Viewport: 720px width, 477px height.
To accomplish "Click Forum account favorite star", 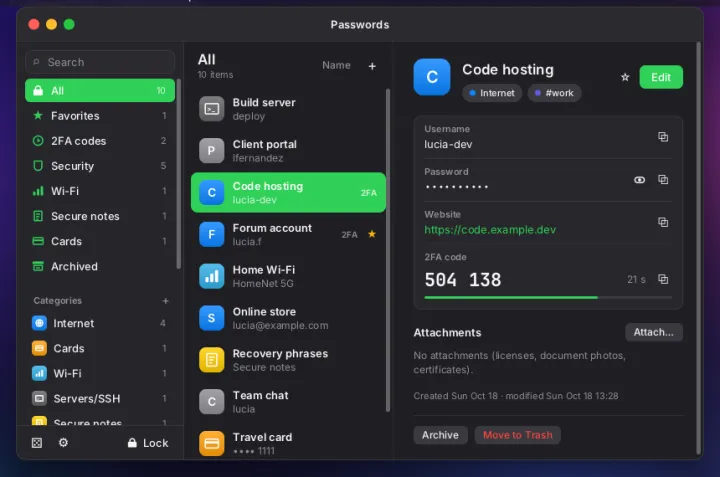I will pyautogui.click(x=372, y=234).
